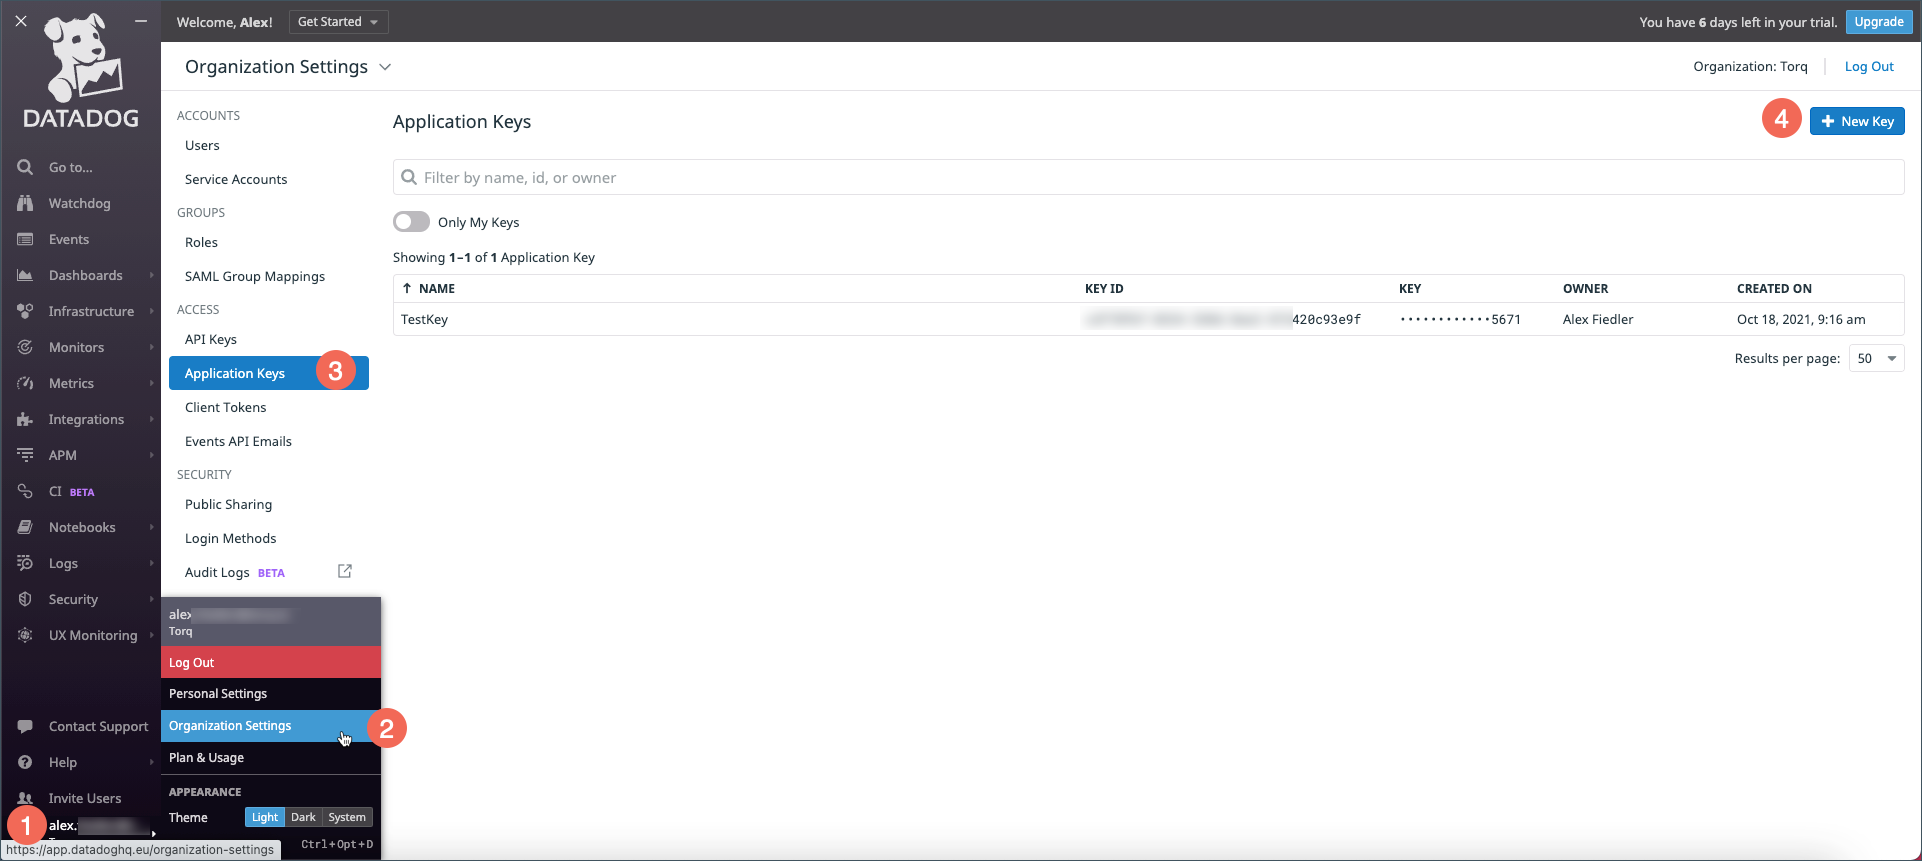Click the search icon in filter box
This screenshot has width=1922, height=861.
(x=408, y=177)
